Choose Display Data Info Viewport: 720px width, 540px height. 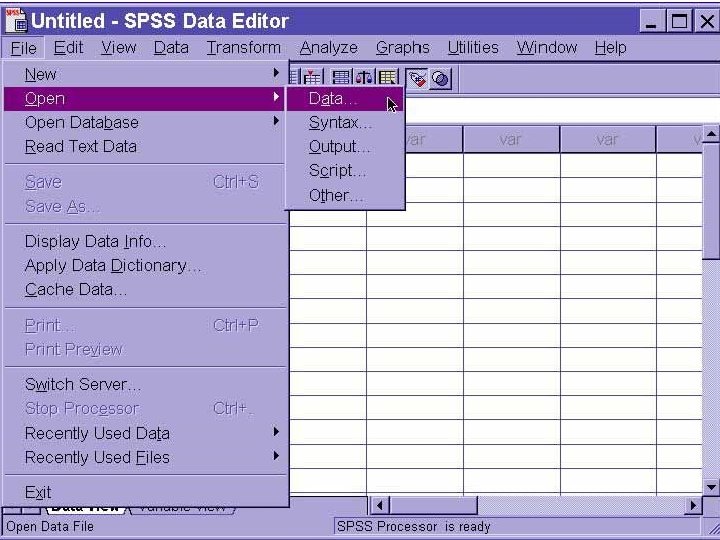pos(146,242)
